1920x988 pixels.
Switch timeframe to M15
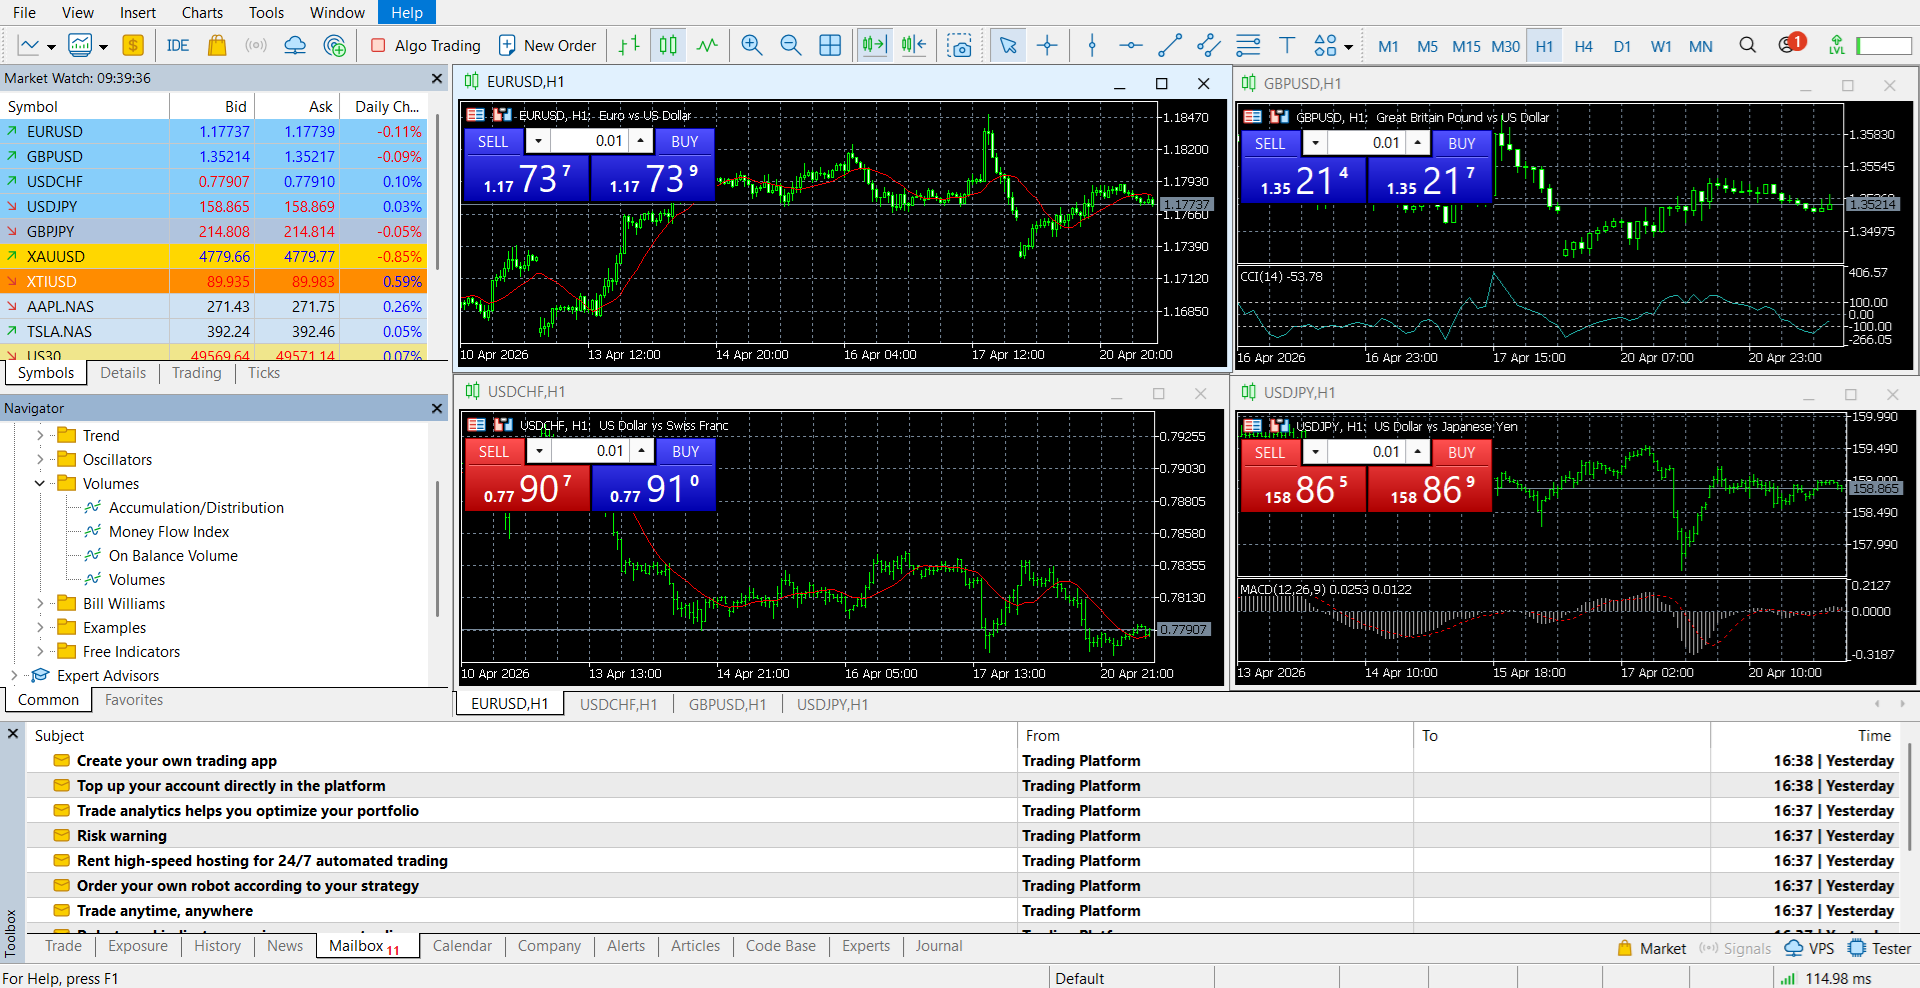1466,46
